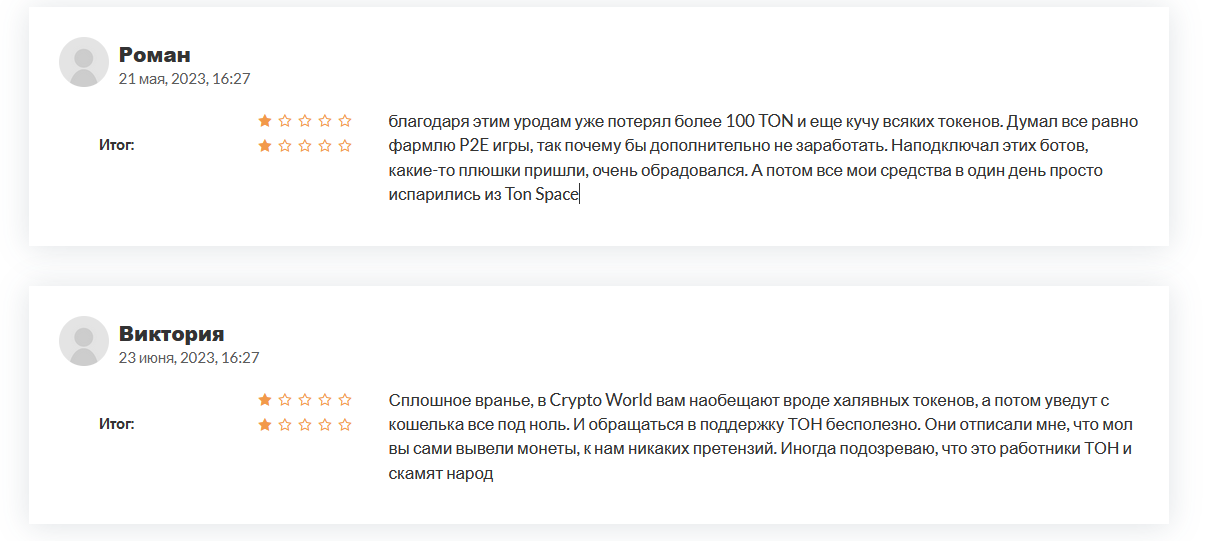Screen dimensions: 1209x541
Task: Click Виктория's gray avatar icon
Action: [84, 341]
